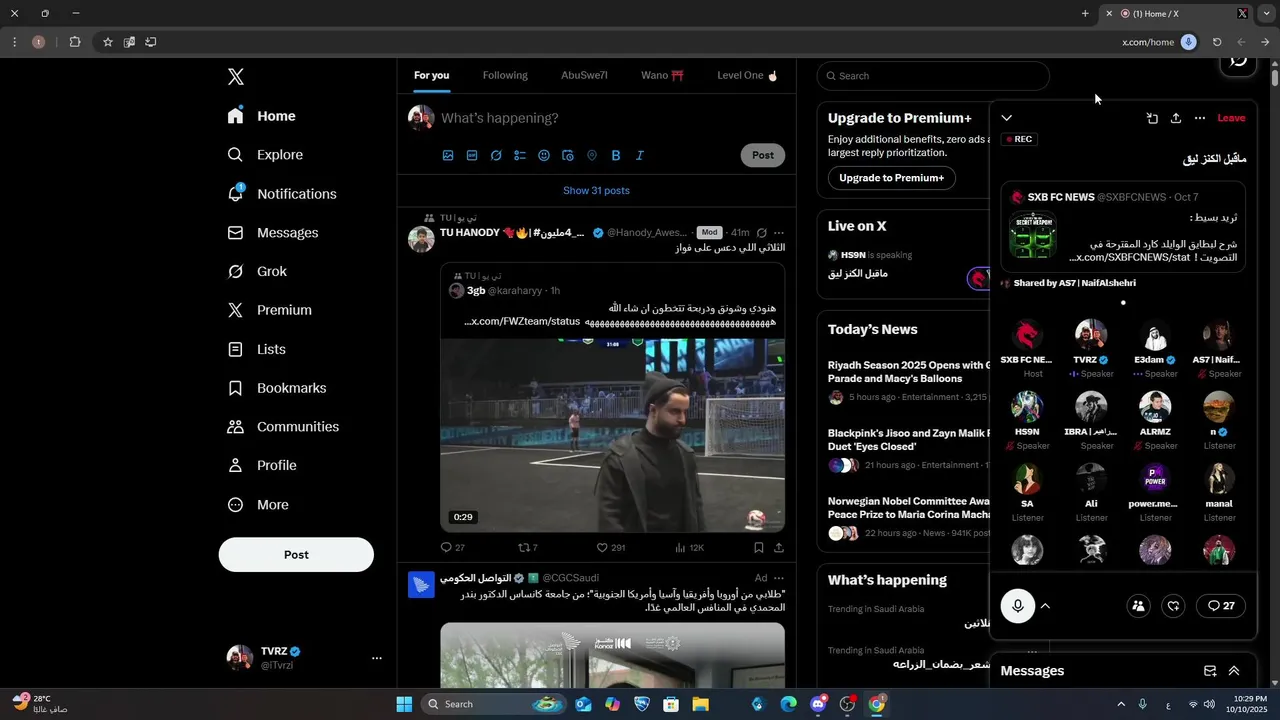Open browser bookmark star icon
This screenshot has width=1280, height=720.
click(108, 42)
